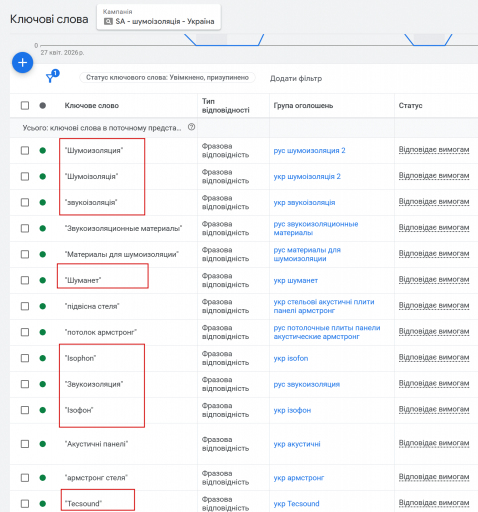Check the box for "потолок армстронг"
Viewport: 478px width, 512px height.
[25, 332]
